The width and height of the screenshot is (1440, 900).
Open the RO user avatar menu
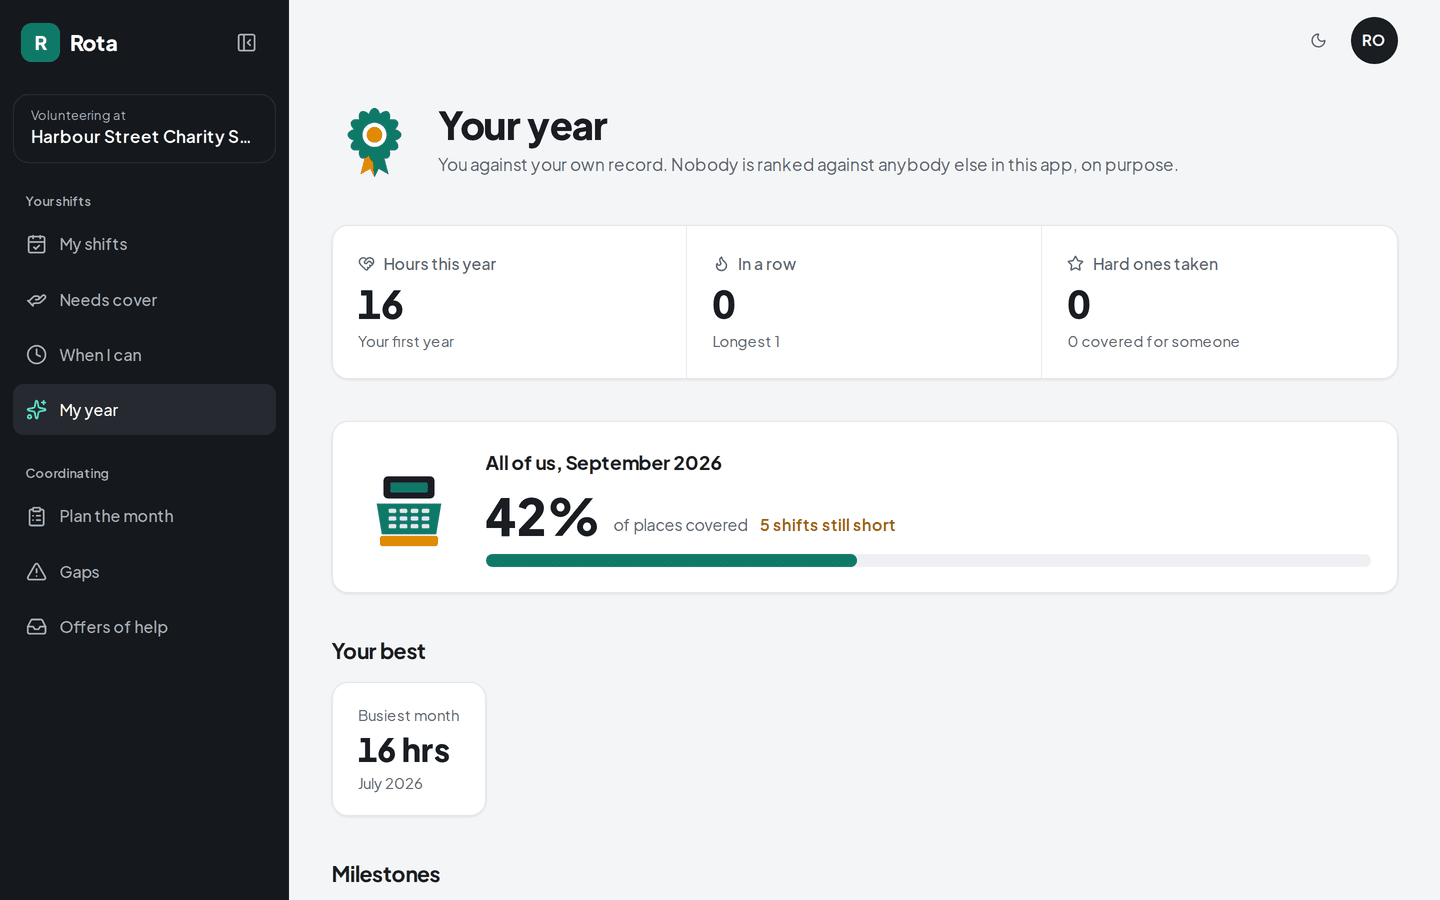(1374, 41)
